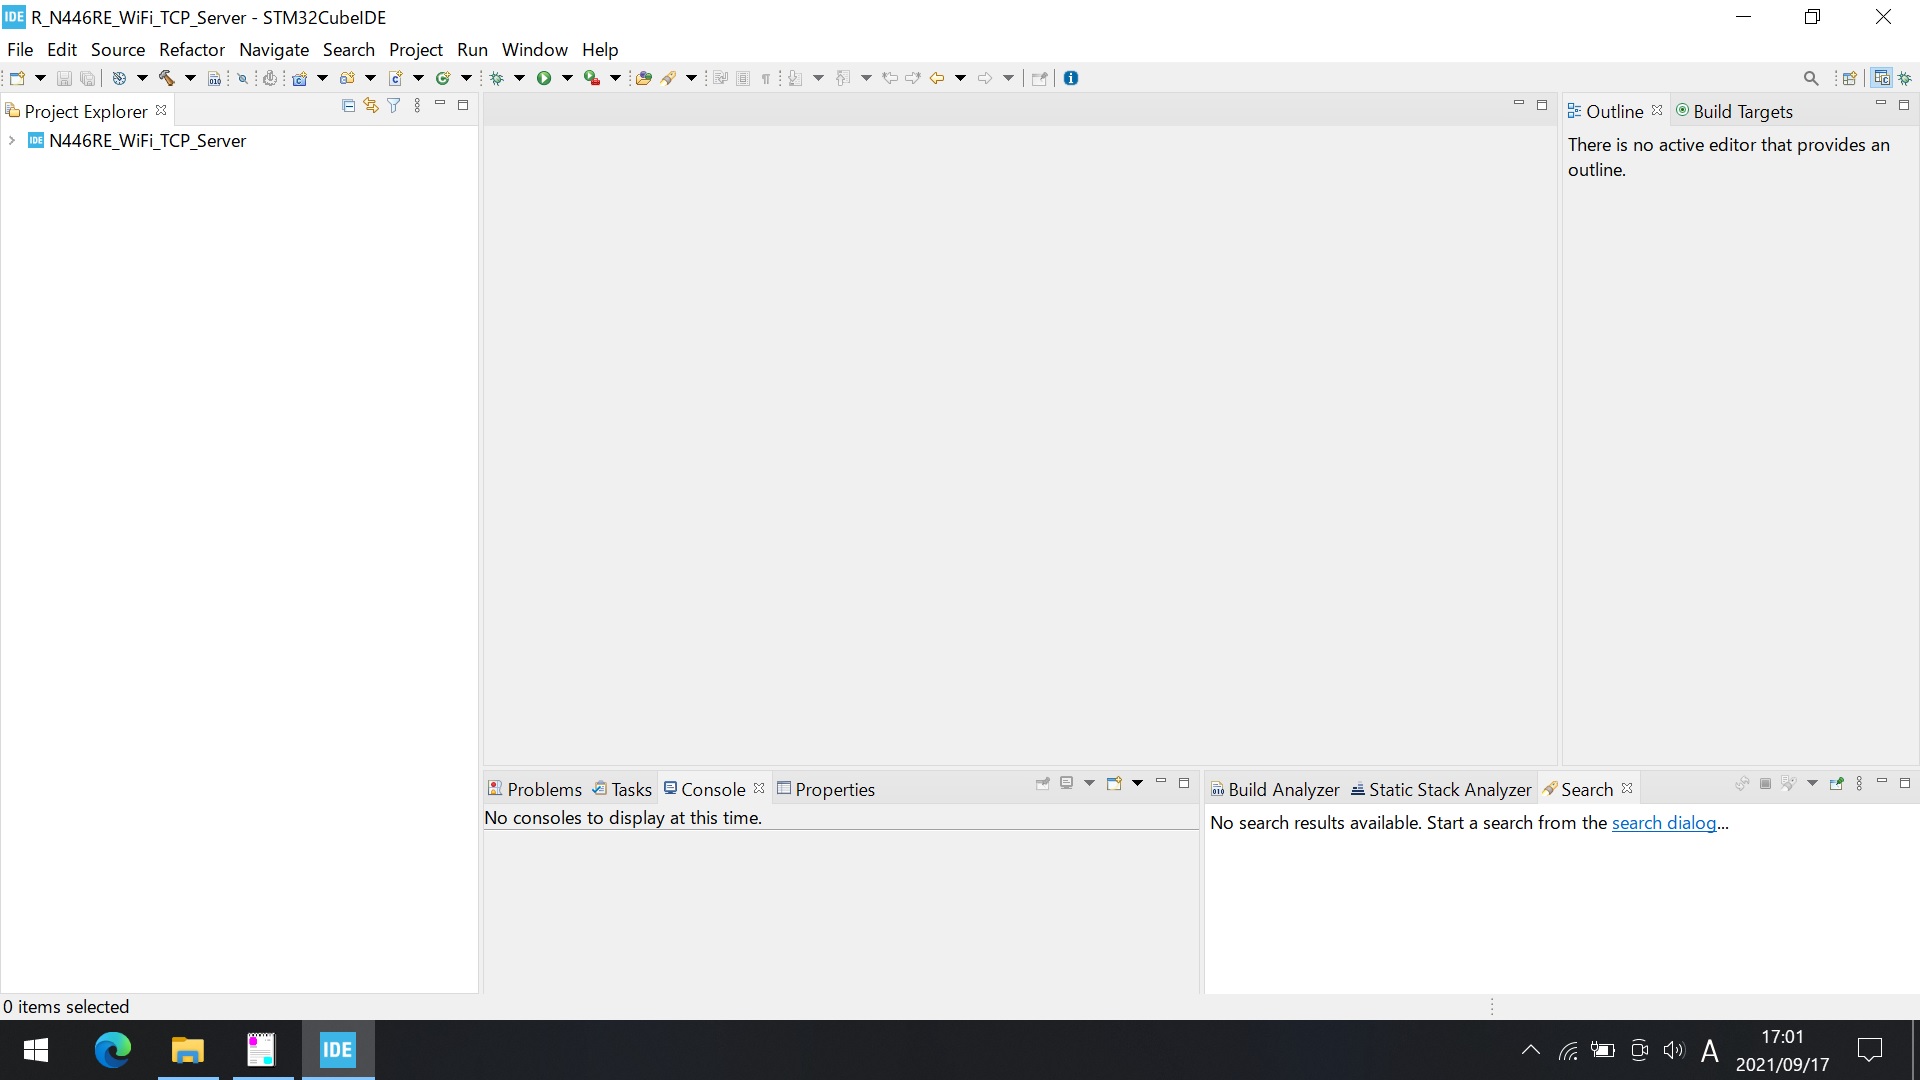Expand the toolbar run configuration dropdown

point(566,78)
